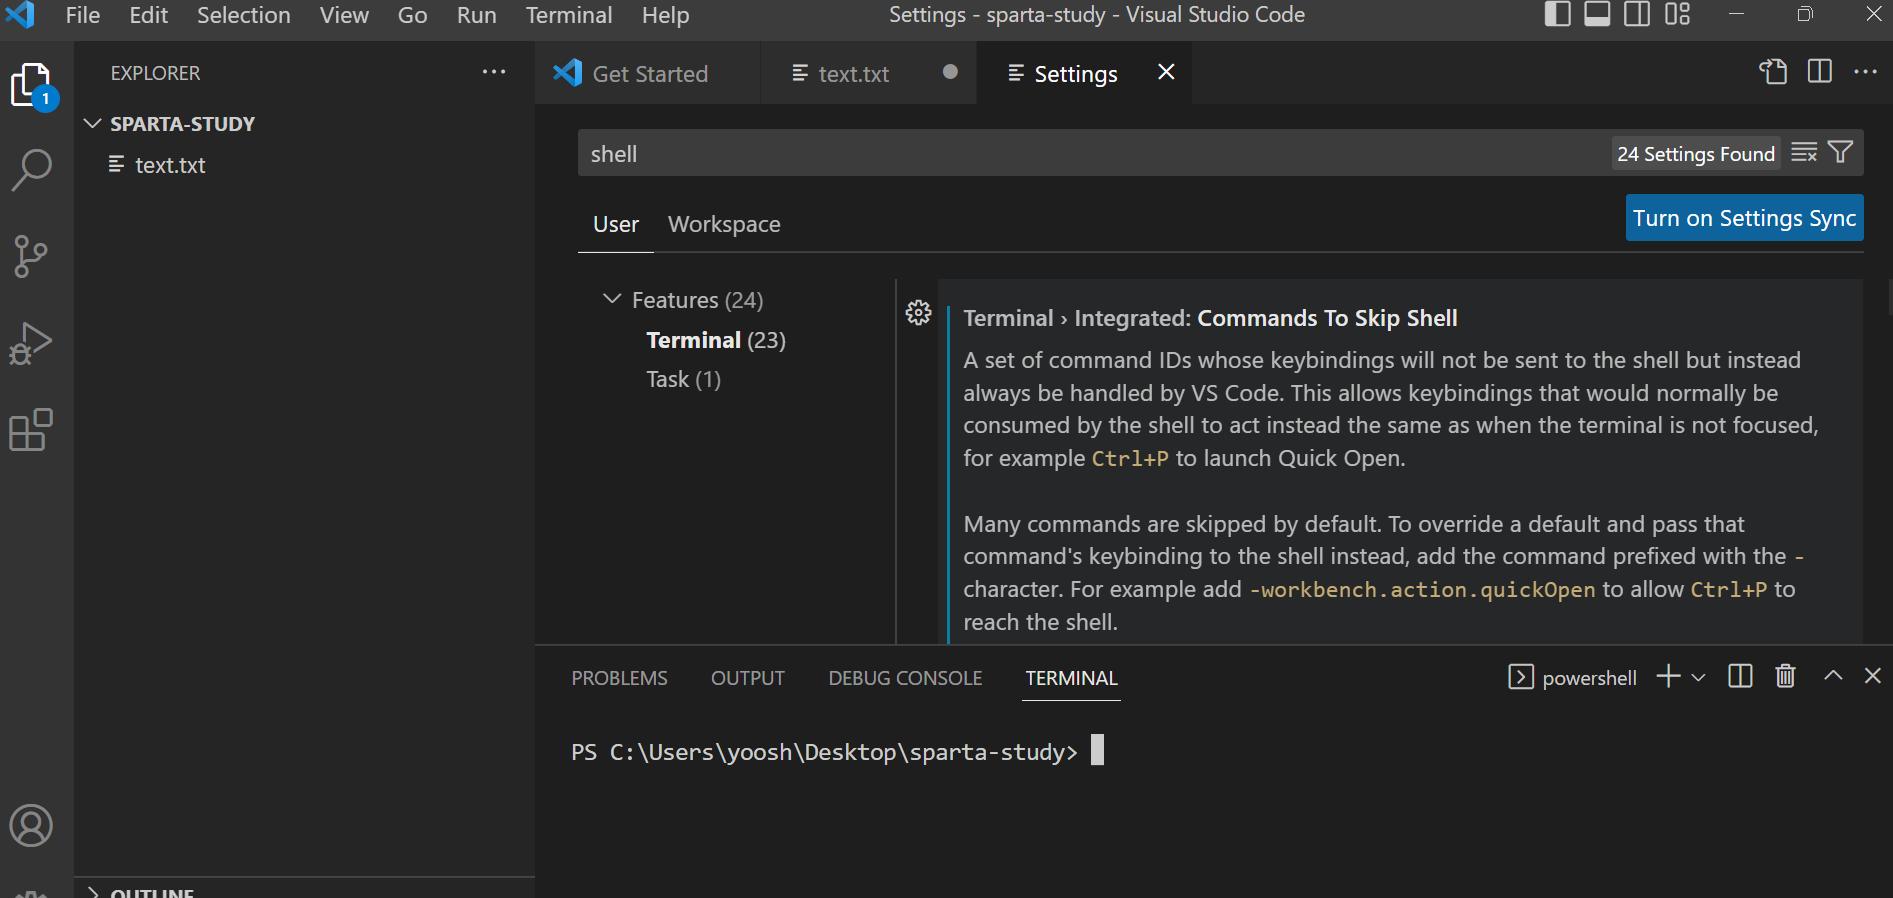Clear the settings search input
This screenshot has height=898, width=1893.
1804,153
